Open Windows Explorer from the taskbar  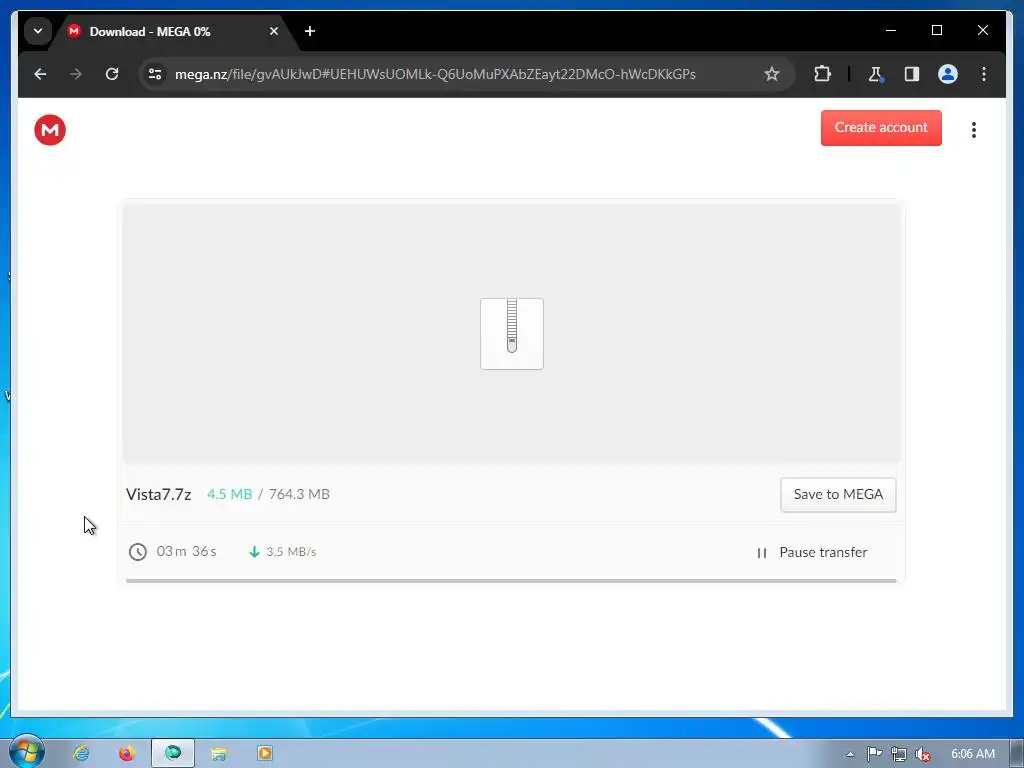[x=219, y=754]
